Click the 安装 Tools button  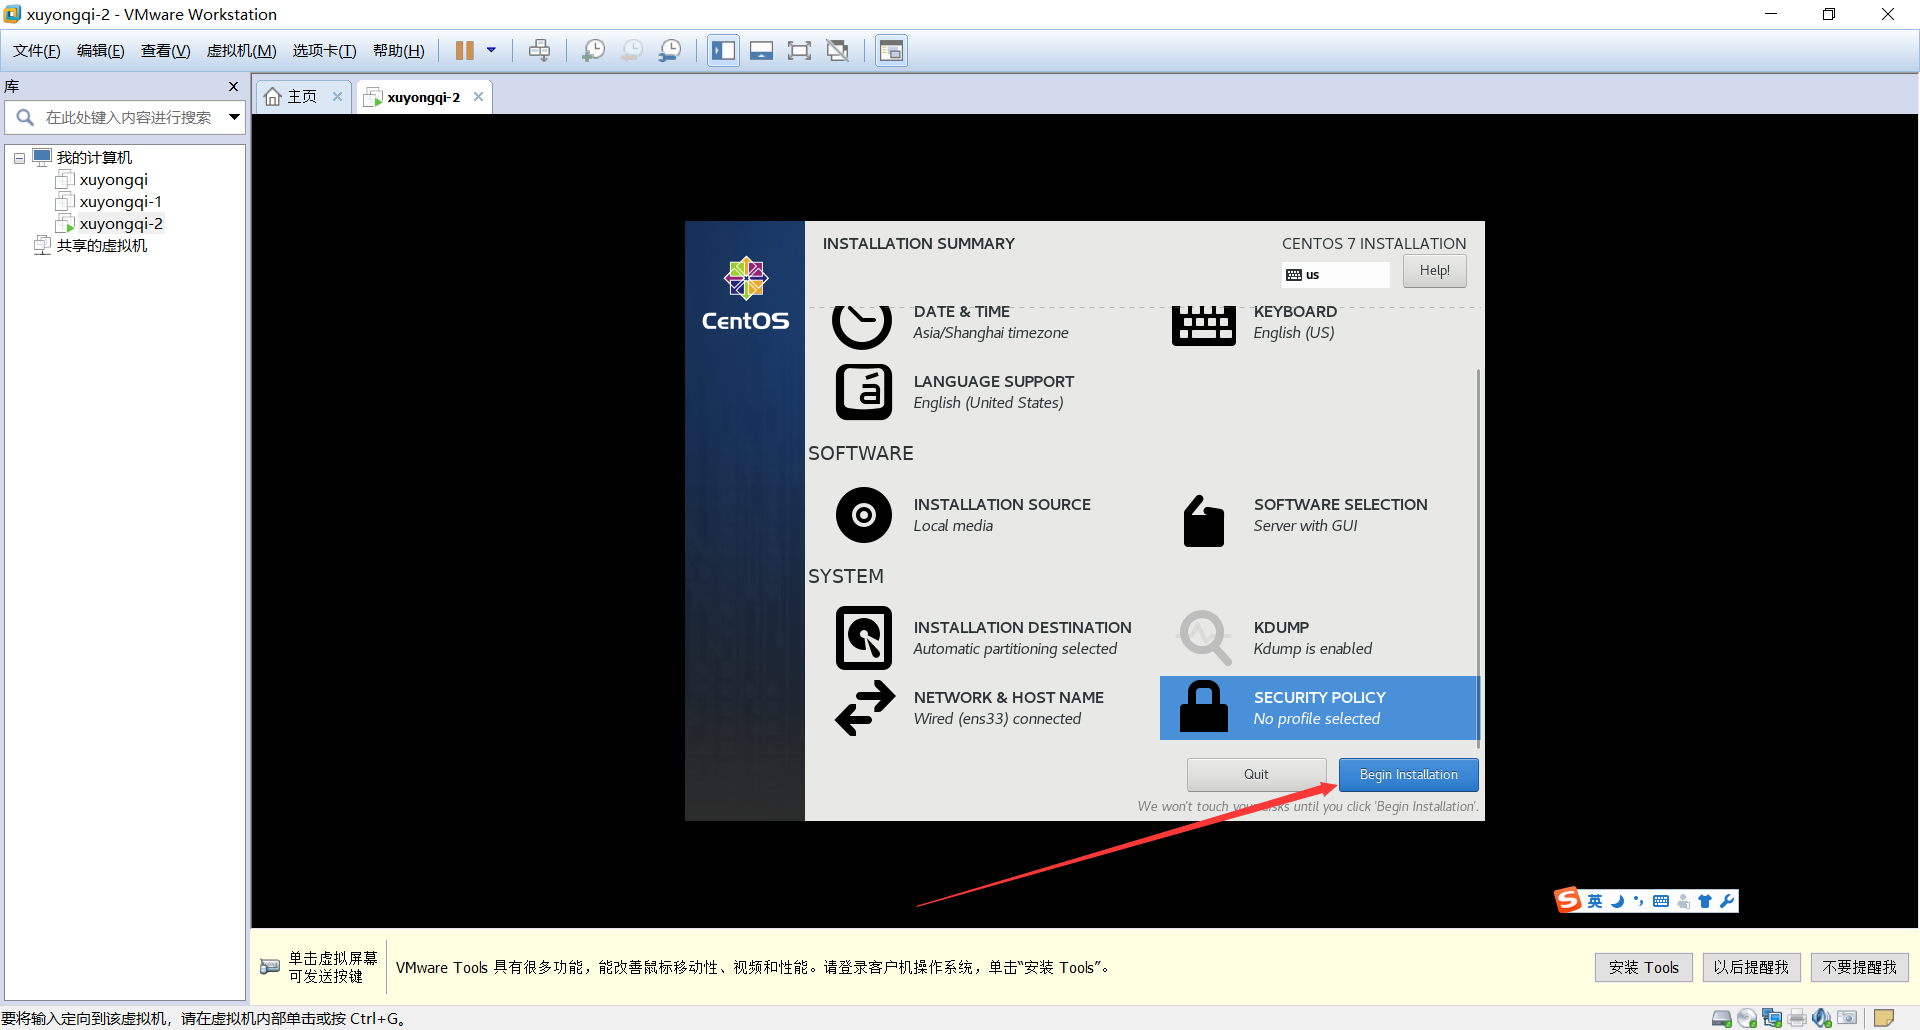coord(1643,967)
